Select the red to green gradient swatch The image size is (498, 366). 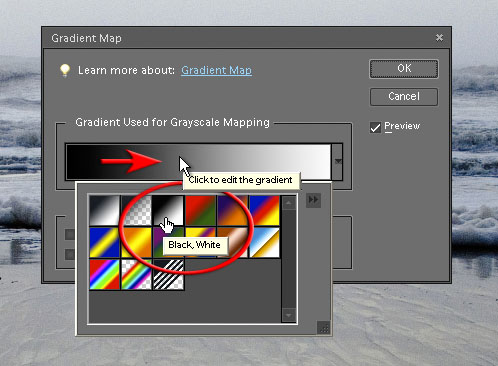click(x=200, y=210)
